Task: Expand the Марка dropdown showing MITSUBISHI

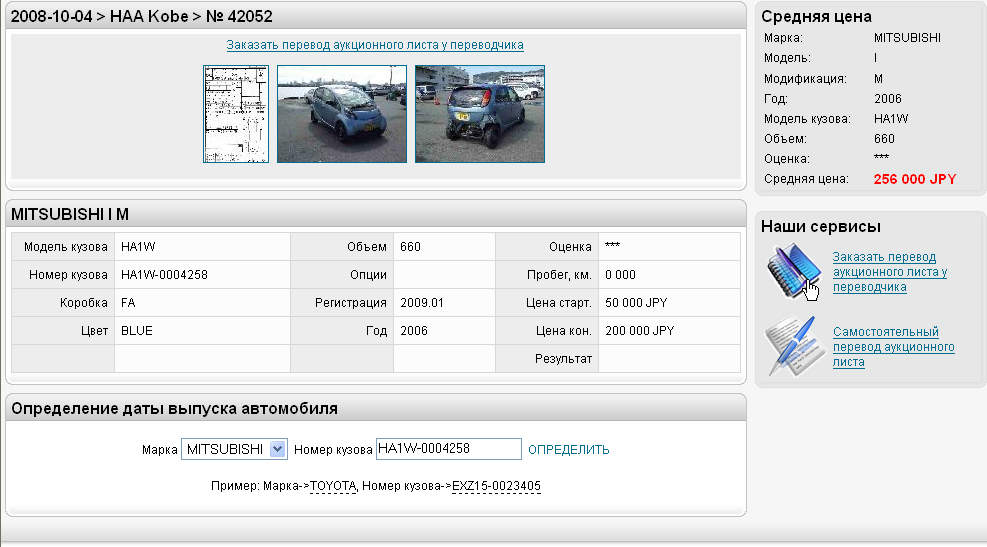Action: coord(234,449)
